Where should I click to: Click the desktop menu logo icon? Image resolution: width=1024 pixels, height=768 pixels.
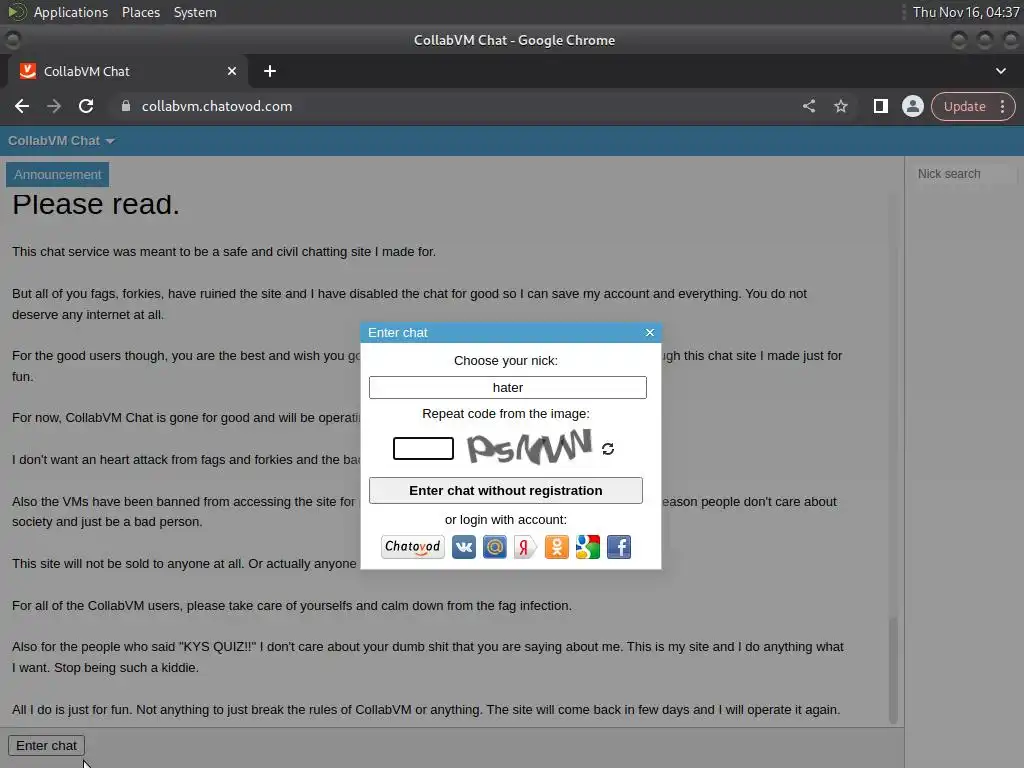point(16,12)
